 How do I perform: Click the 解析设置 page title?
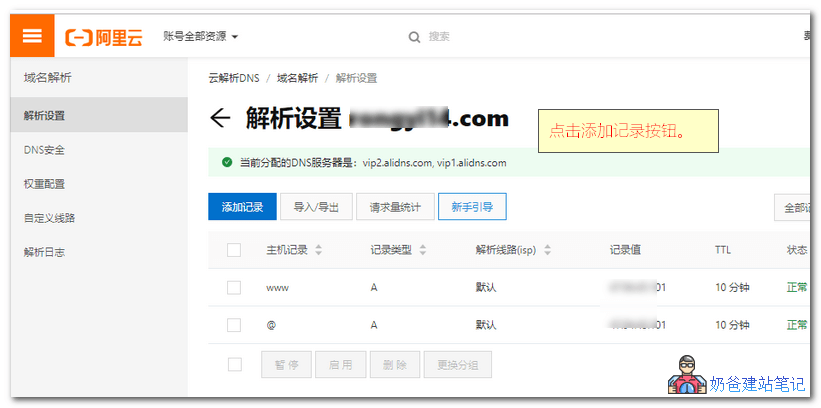[x=293, y=118]
